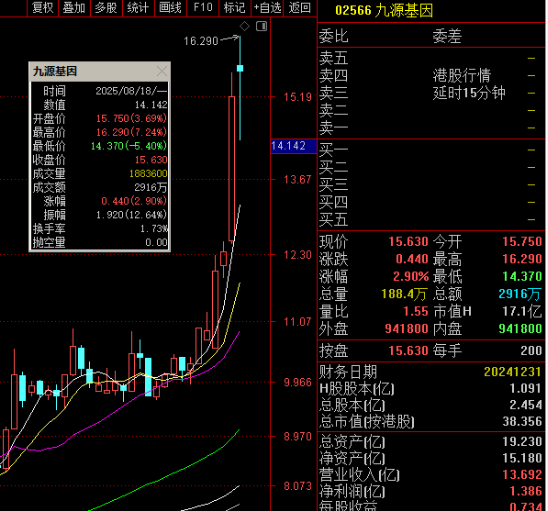Select the 委比 header label
The height and width of the screenshot is (511, 548).
pyautogui.click(x=333, y=36)
